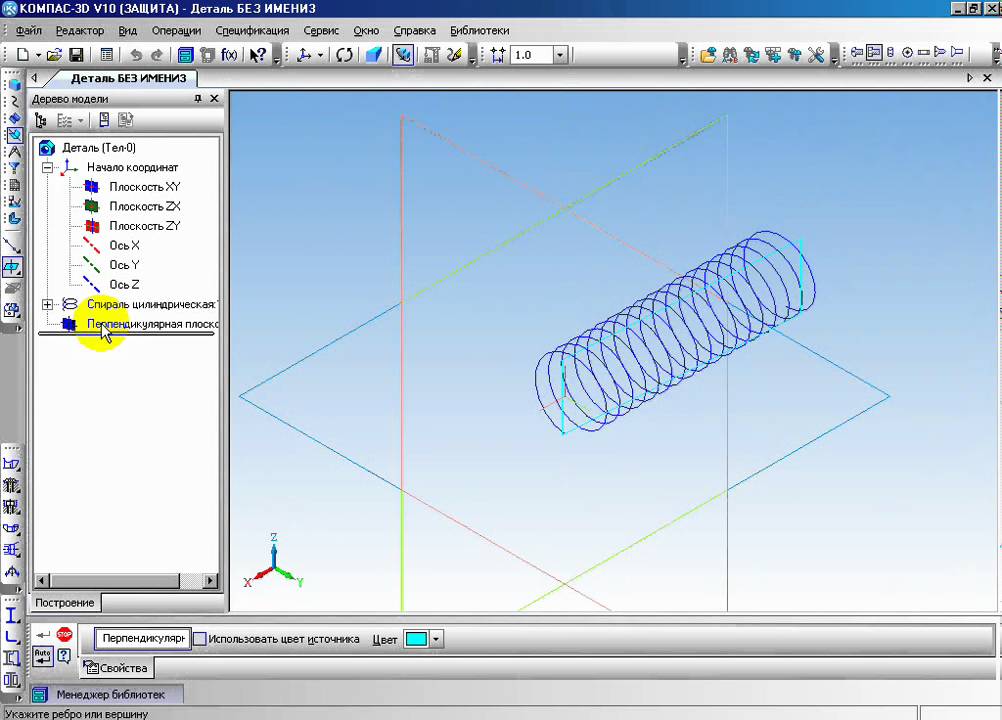Image resolution: width=1002 pixels, height=720 pixels.
Task: Click the Менеджер библиотек button
Action: click(x=106, y=694)
